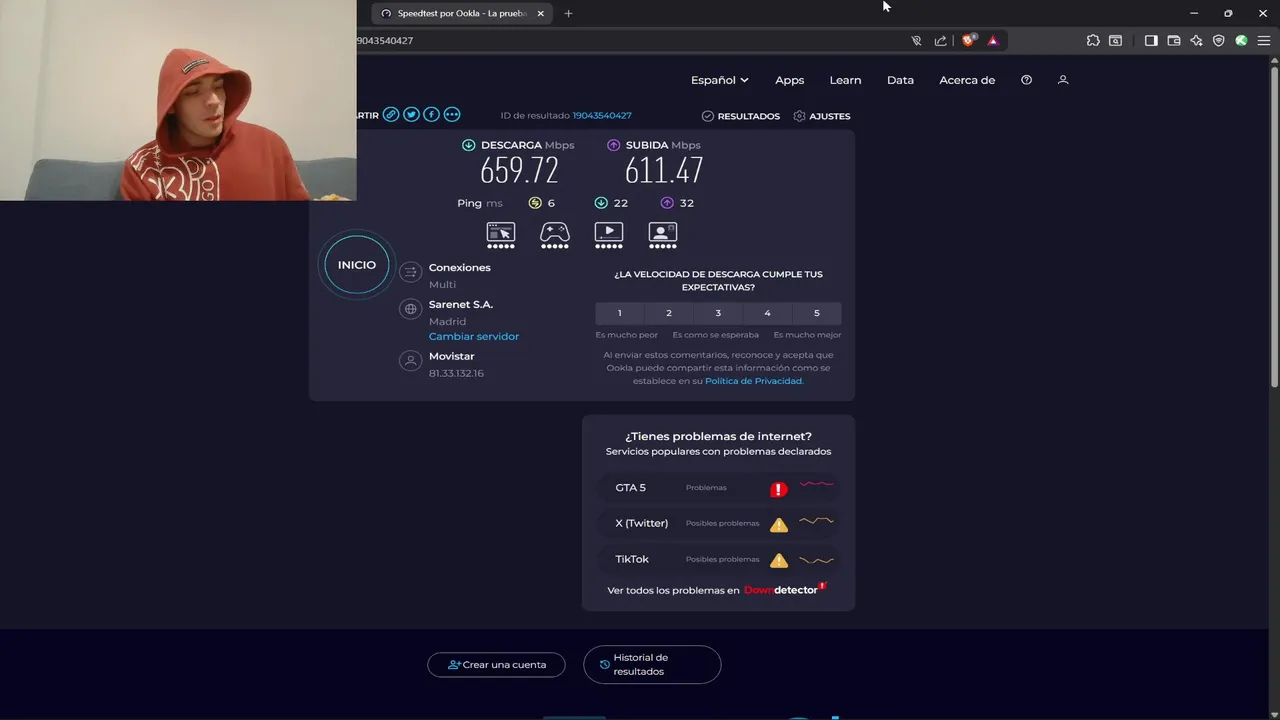Open Historial de resultados
This screenshot has height=720, width=1280.
click(x=652, y=665)
